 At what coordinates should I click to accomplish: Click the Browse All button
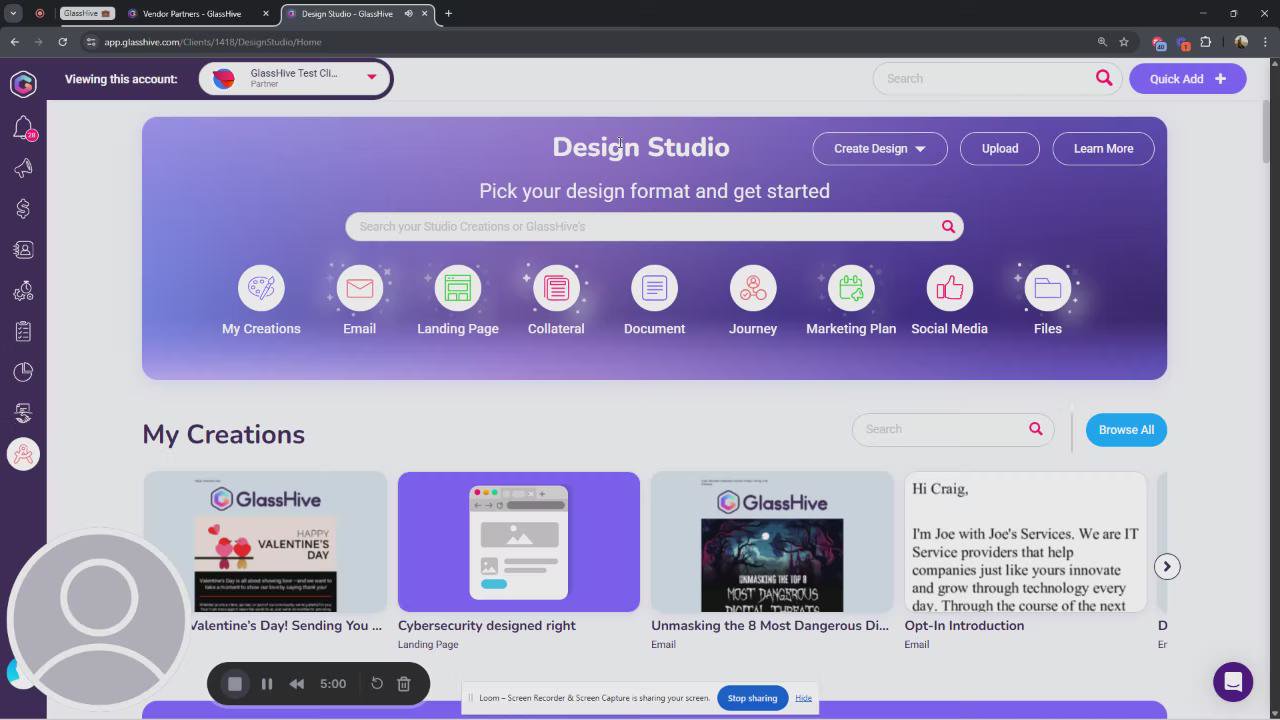[1126, 430]
